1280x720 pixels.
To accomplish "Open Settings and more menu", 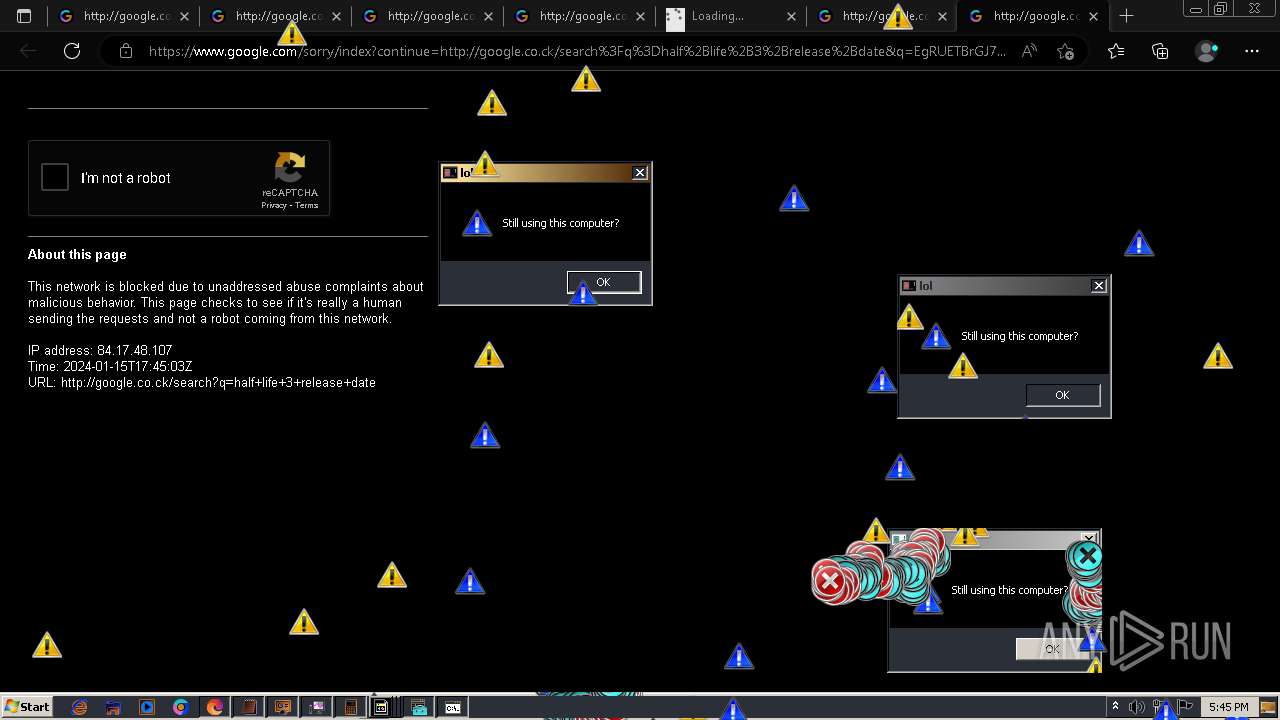I will pos(1252,51).
